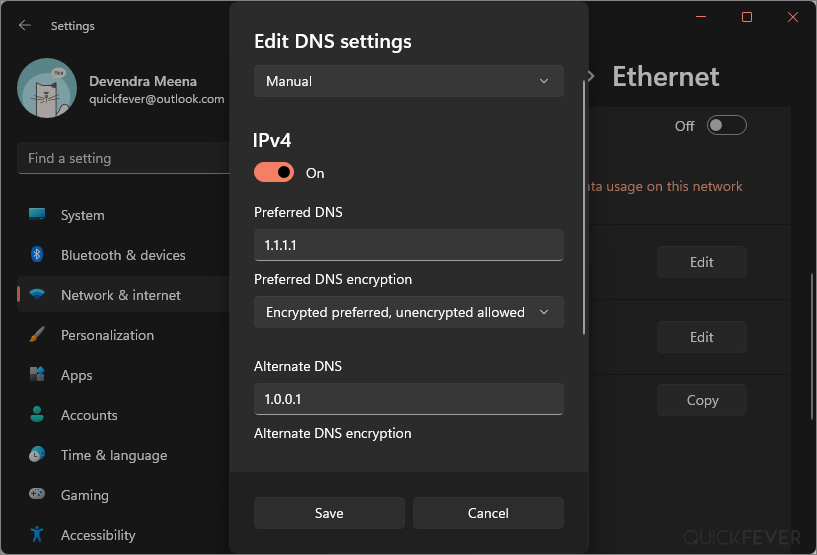817x555 pixels.
Task: Focus the Alternate DNS field containing 1.0.0.1
Action: (409, 399)
